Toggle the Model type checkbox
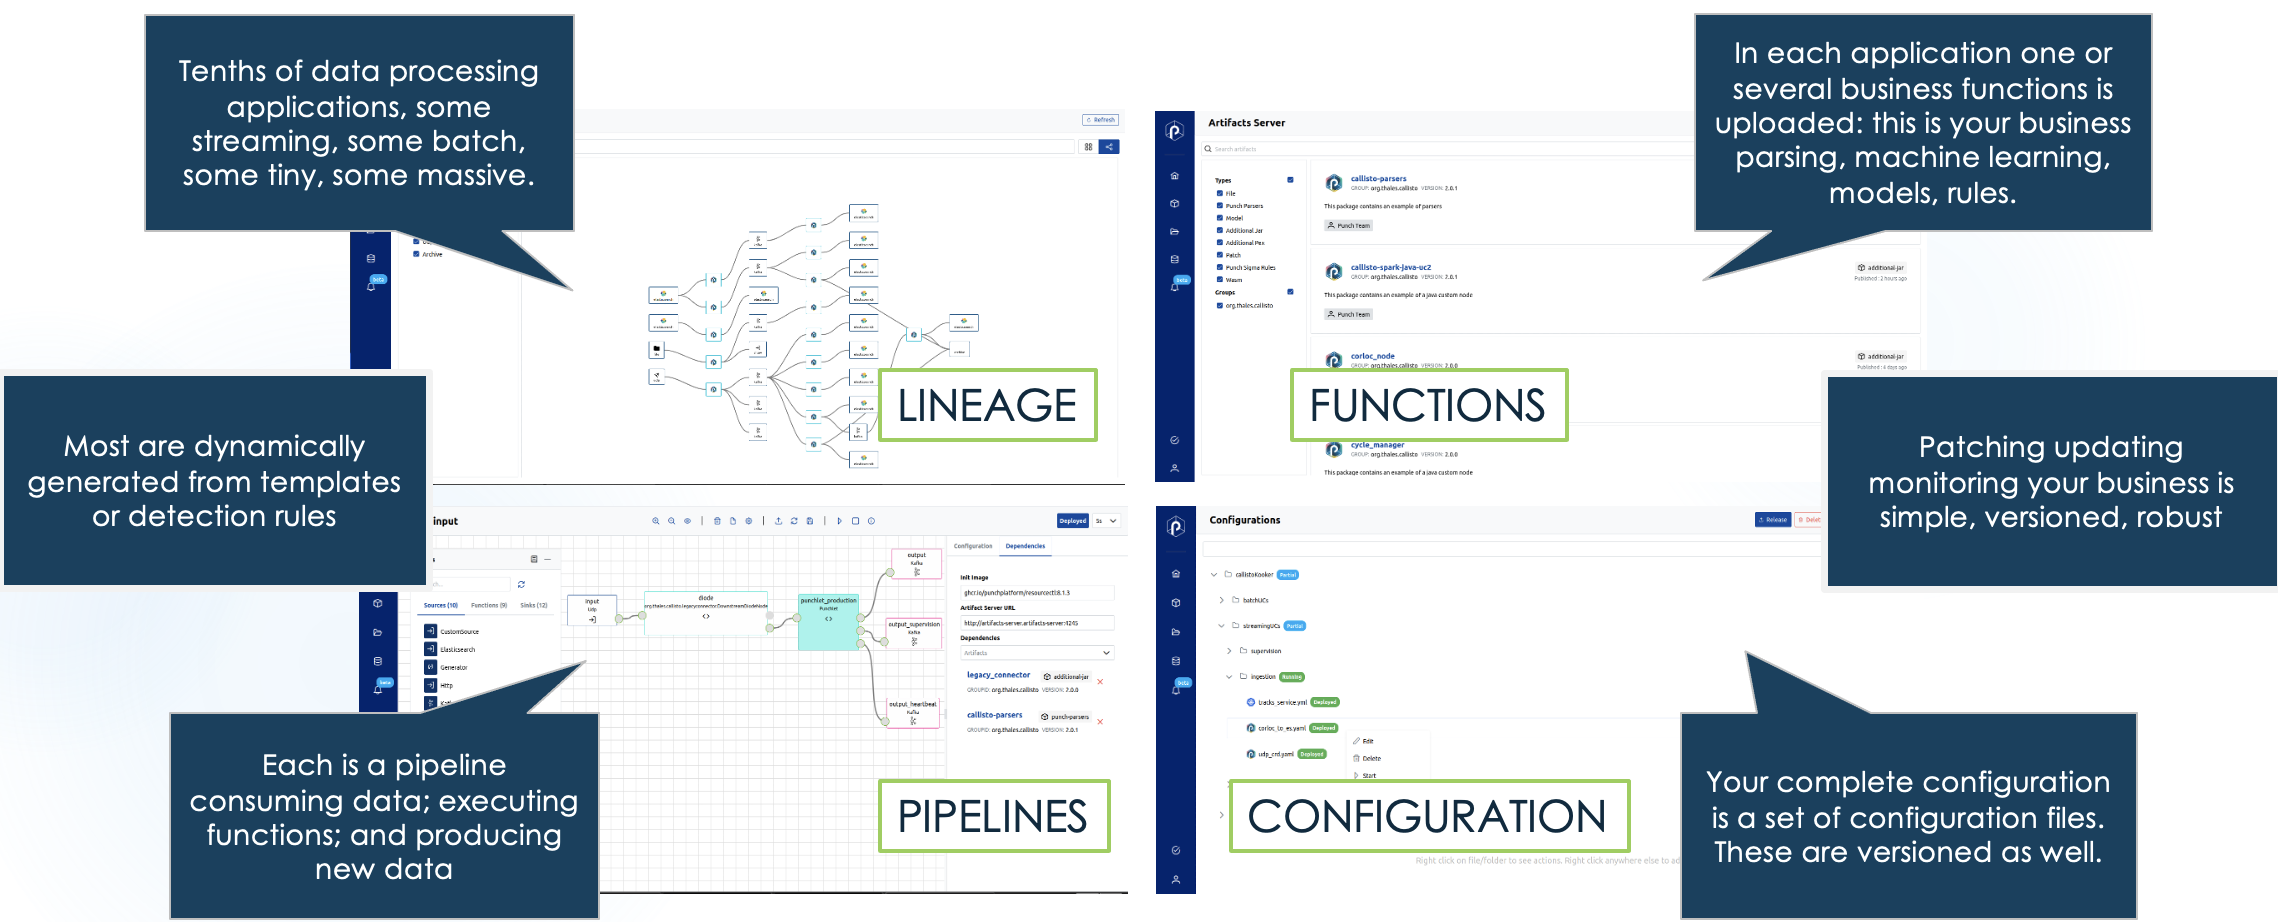This screenshot has height=922, width=2278. pyautogui.click(x=1220, y=218)
